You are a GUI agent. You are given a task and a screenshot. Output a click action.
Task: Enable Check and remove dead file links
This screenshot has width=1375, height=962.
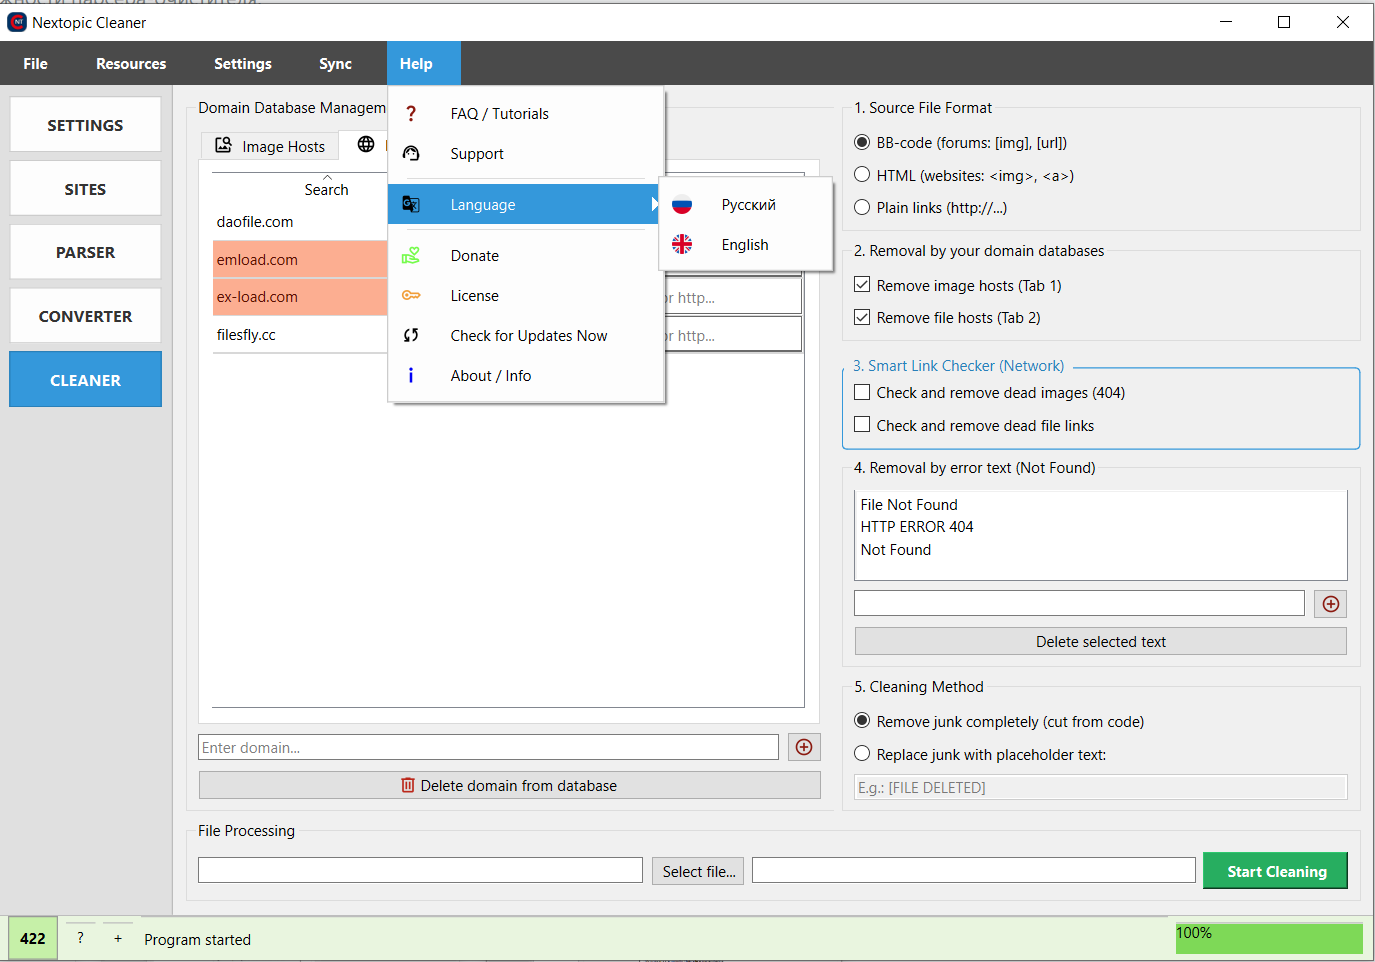(x=862, y=425)
